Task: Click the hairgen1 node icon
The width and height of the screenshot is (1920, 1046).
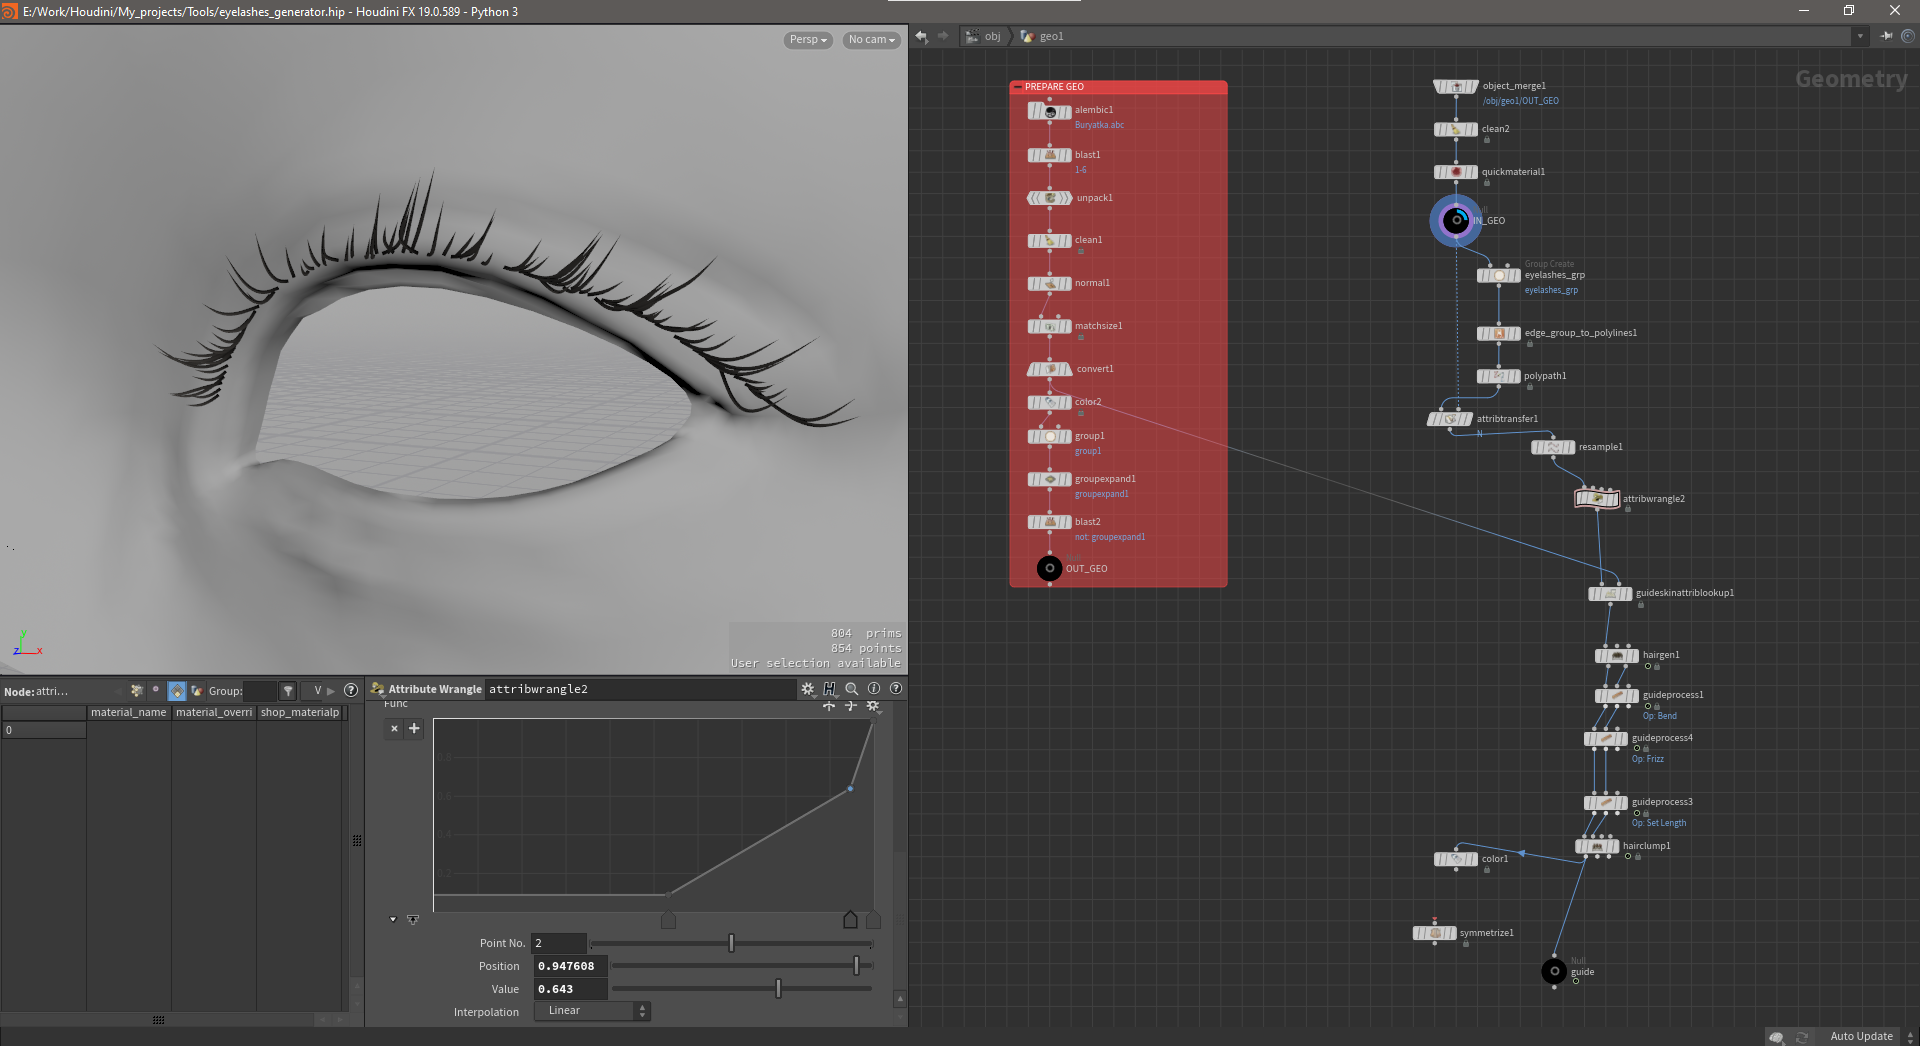Action: (1616, 656)
